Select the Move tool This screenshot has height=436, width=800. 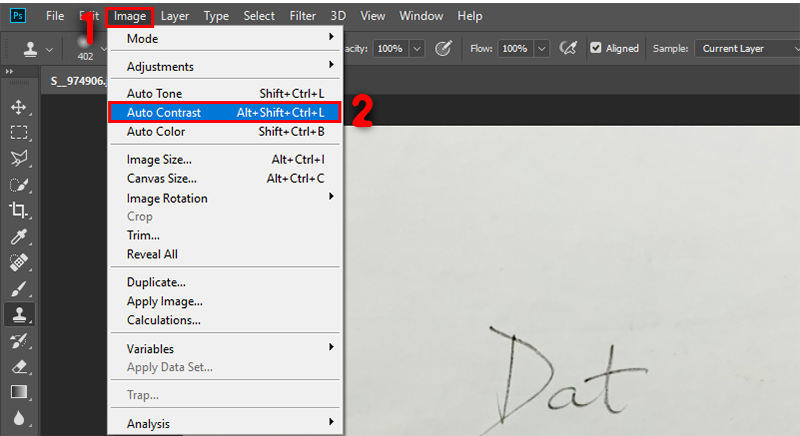18,107
